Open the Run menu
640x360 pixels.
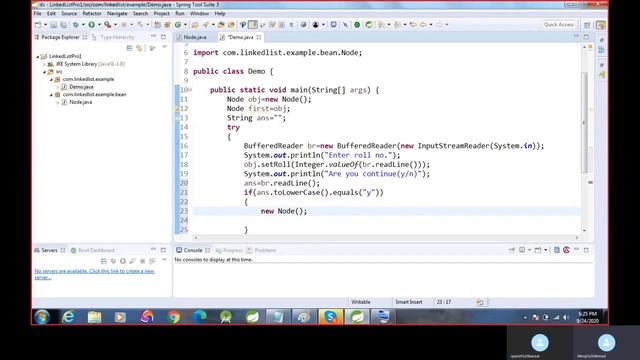[180, 13]
